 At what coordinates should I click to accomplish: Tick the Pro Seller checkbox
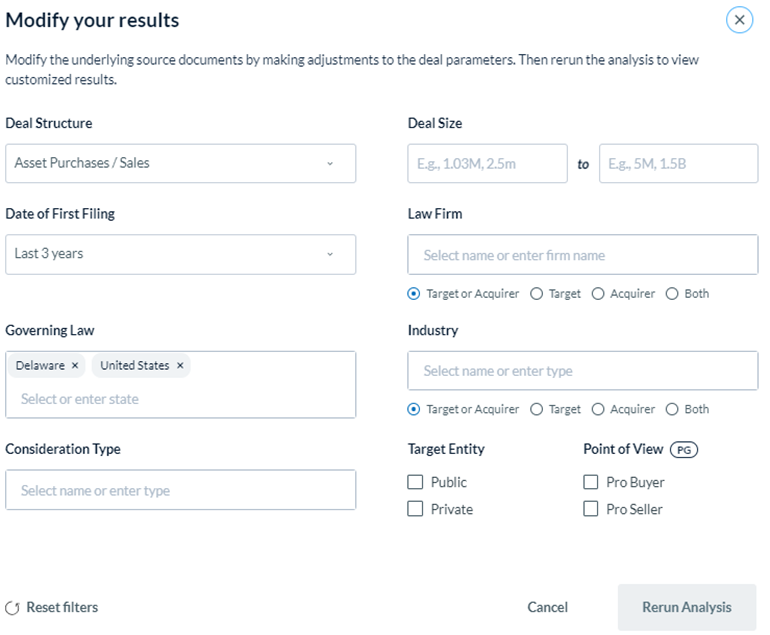590,508
